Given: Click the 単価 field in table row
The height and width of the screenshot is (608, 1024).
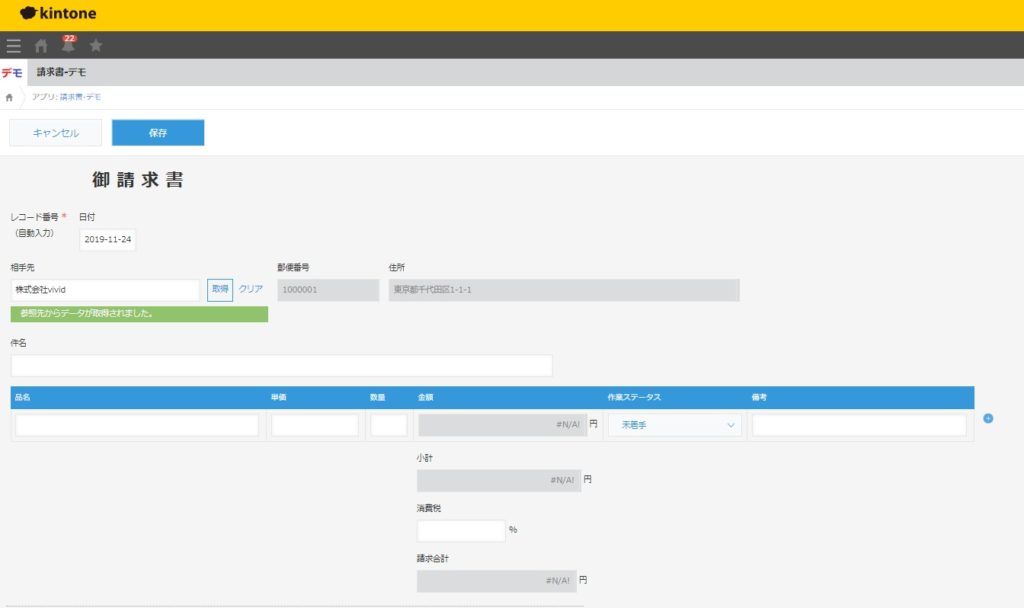Looking at the screenshot, I should point(315,425).
